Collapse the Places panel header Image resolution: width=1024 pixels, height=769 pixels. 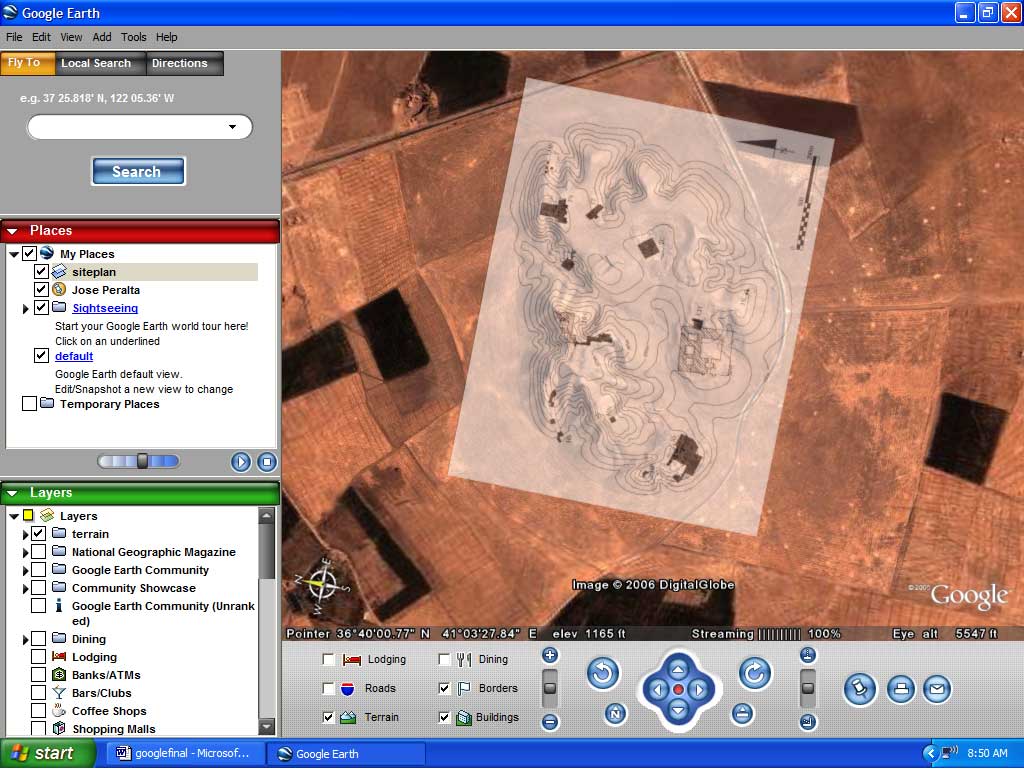click(12, 231)
